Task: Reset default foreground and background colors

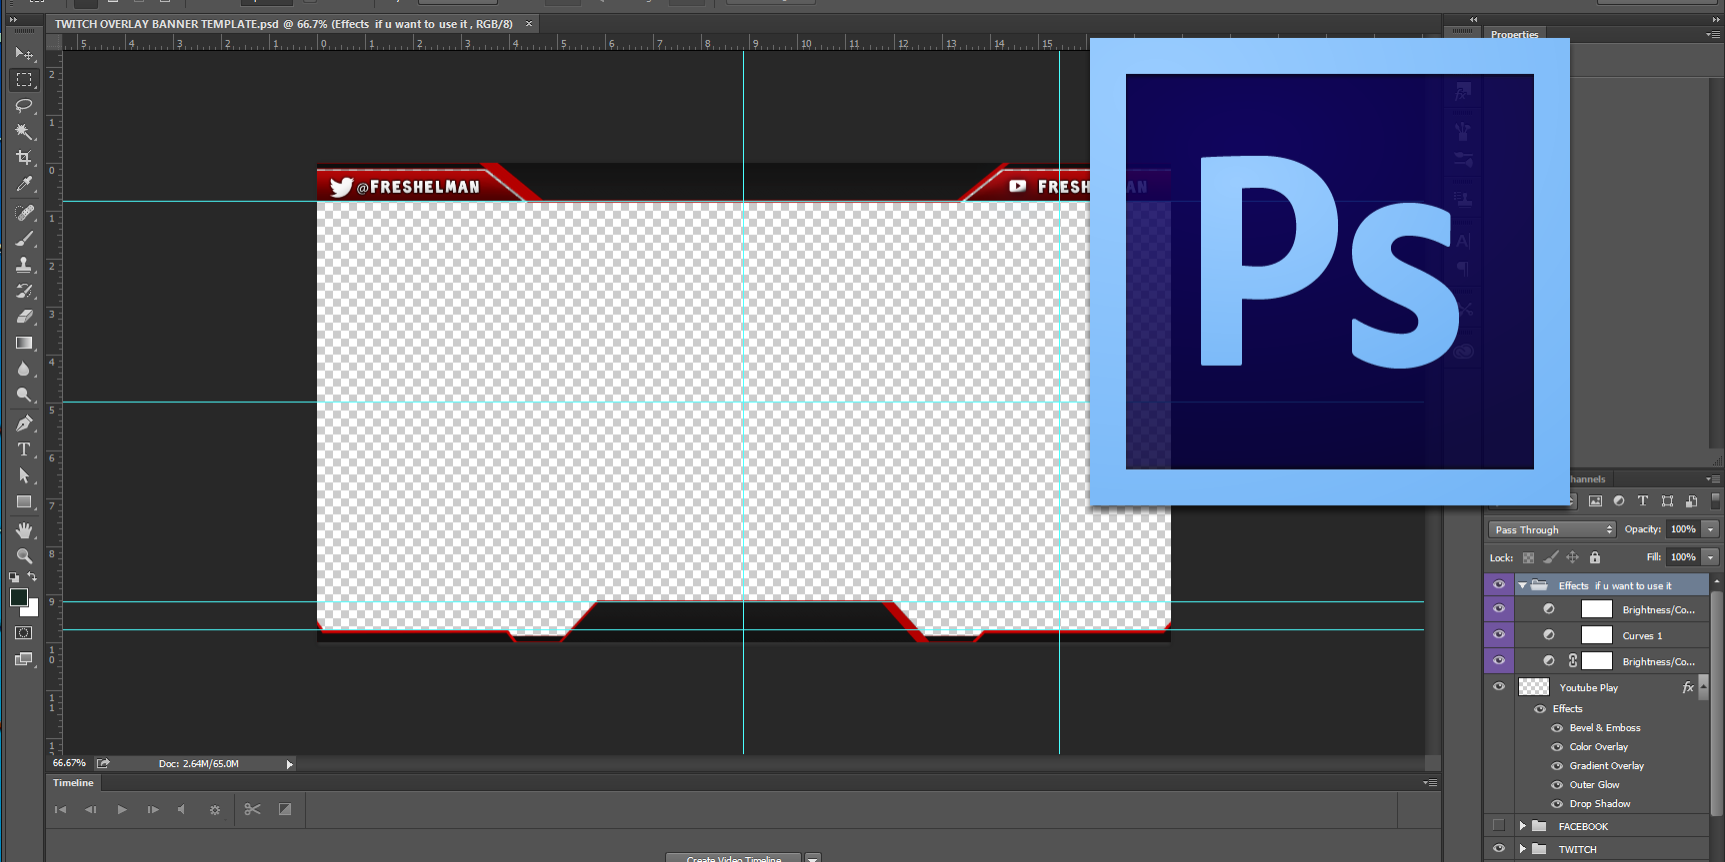Action: (14, 577)
